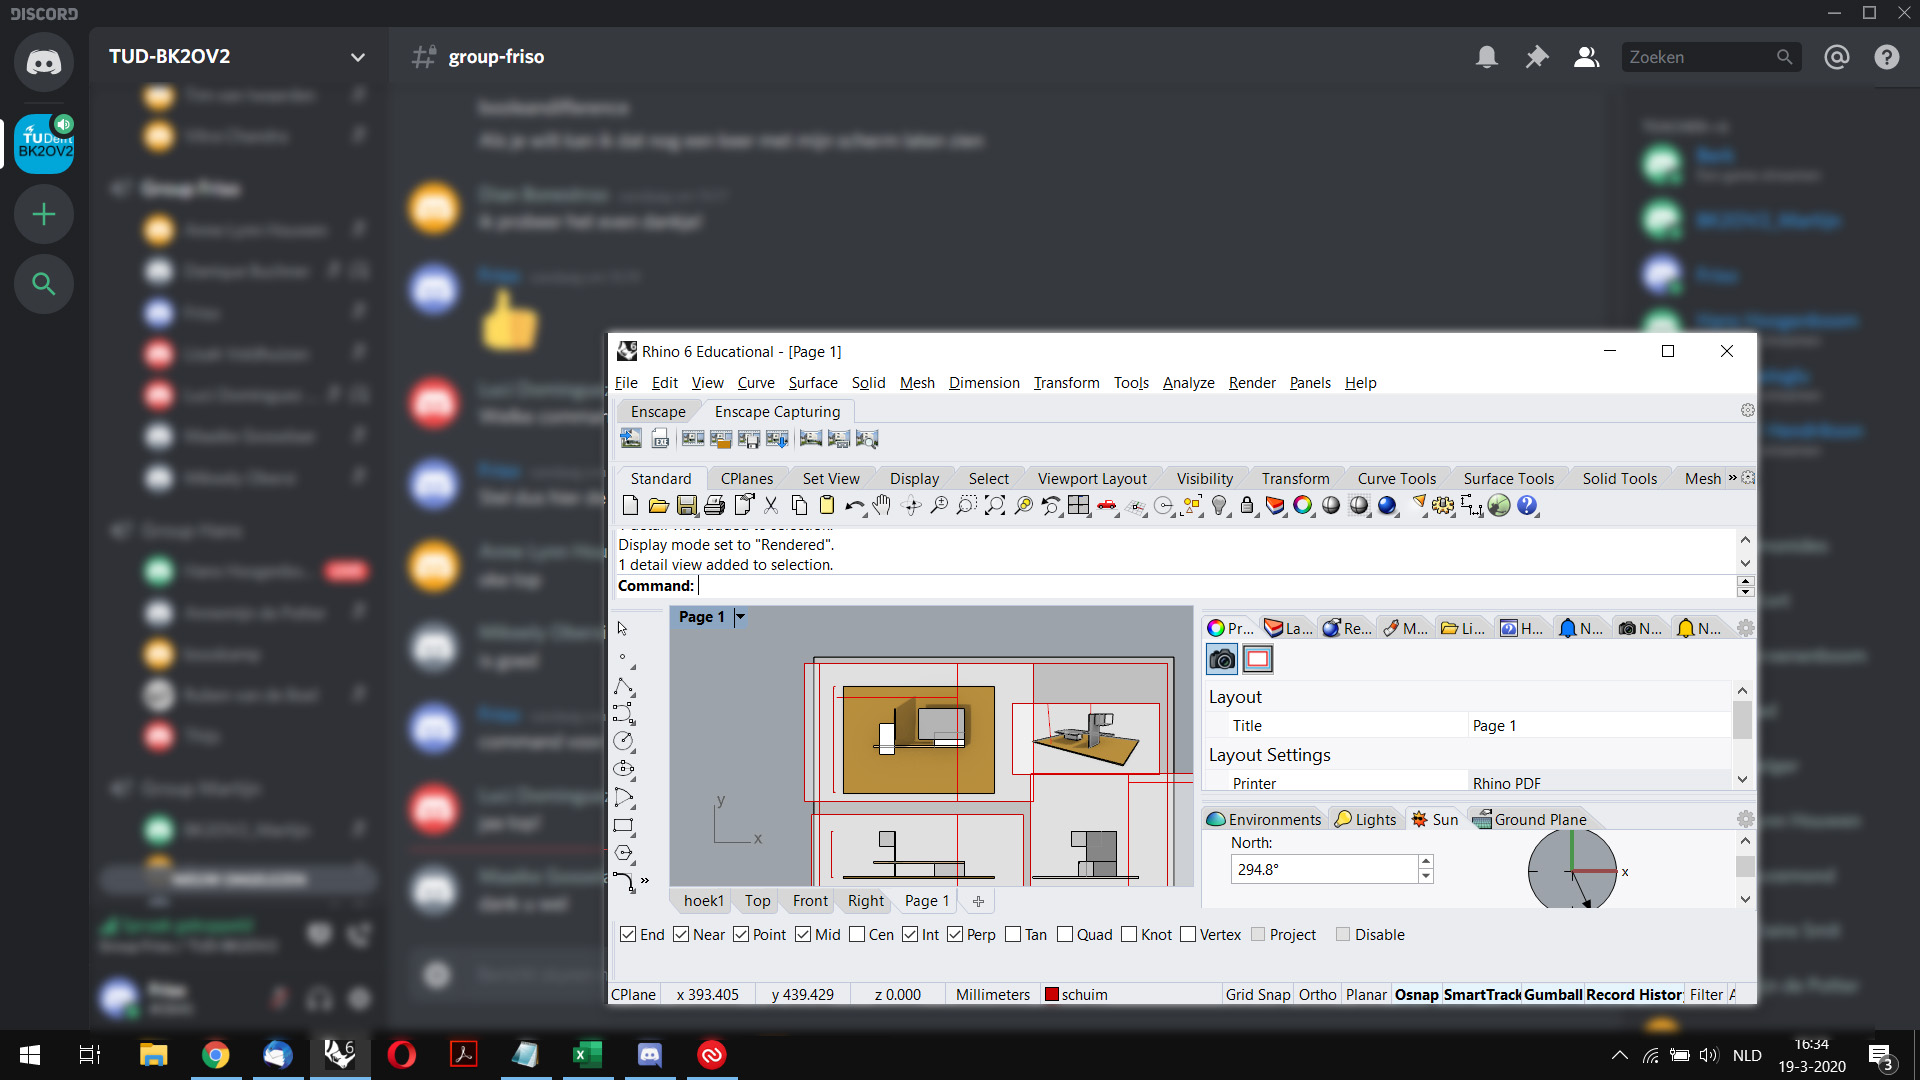This screenshot has height=1080, width=1920.
Task: Click the light bulb Hide Objects icon
Action: click(1219, 506)
